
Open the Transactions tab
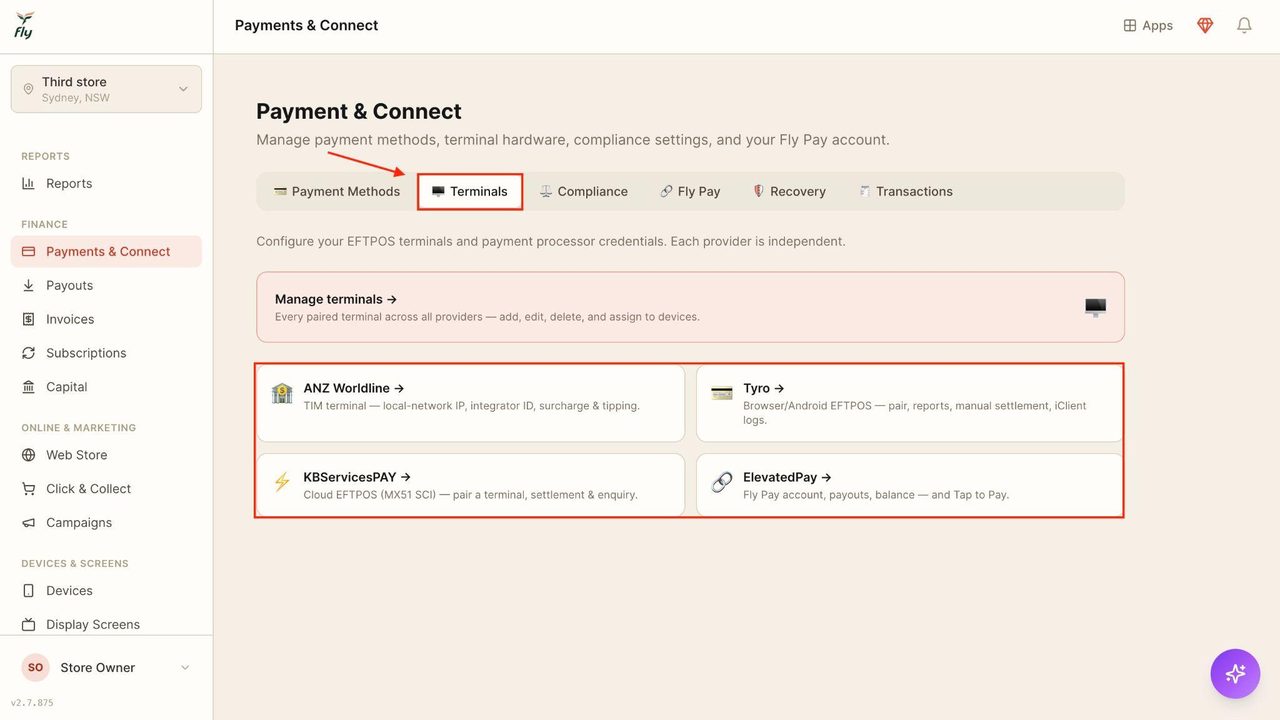(x=905, y=192)
